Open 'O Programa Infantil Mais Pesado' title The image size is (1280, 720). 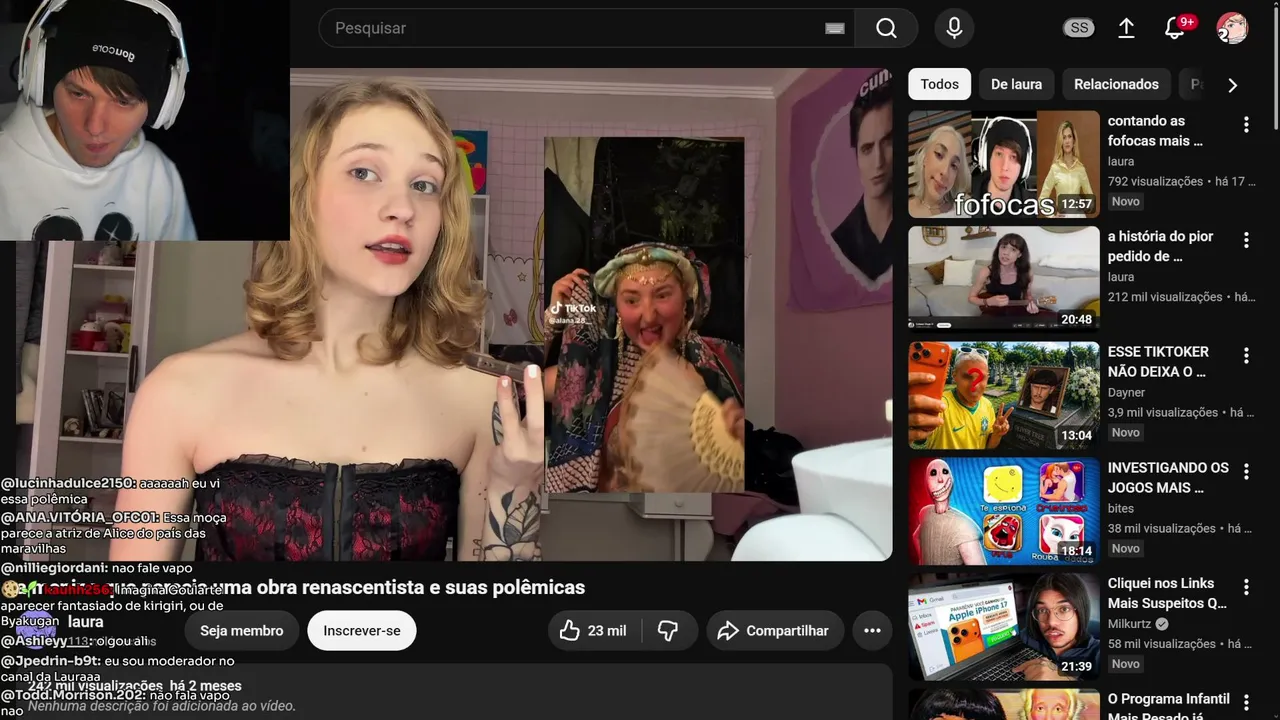1168,707
